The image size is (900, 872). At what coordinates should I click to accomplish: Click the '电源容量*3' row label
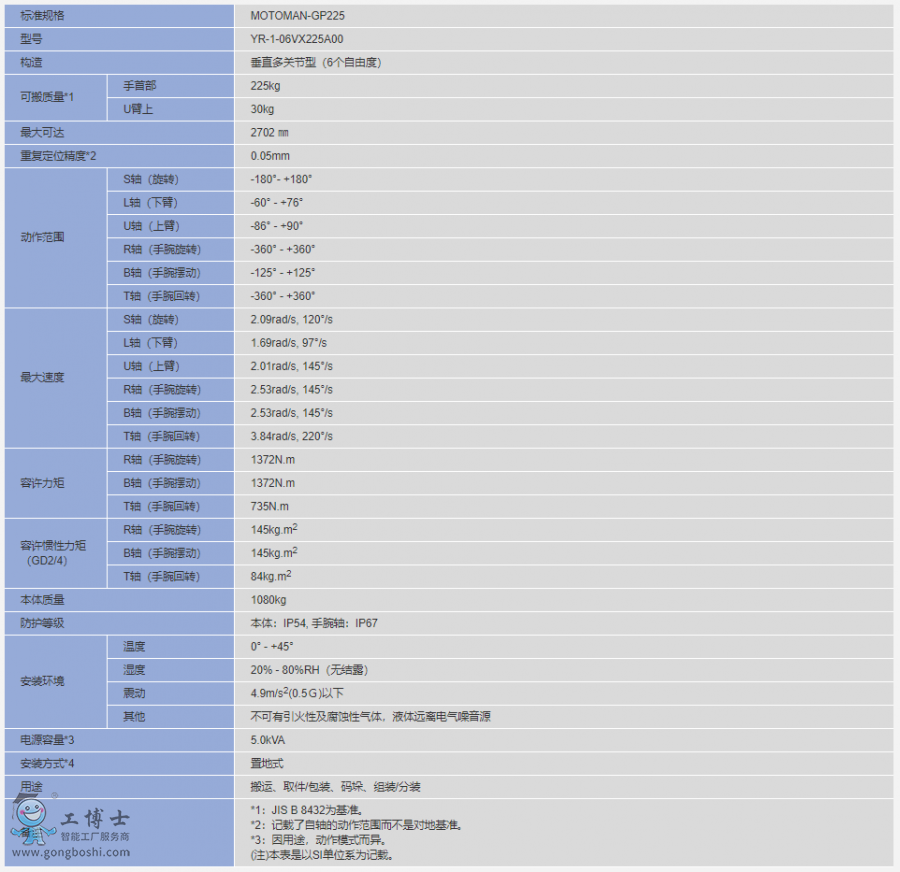[47, 740]
